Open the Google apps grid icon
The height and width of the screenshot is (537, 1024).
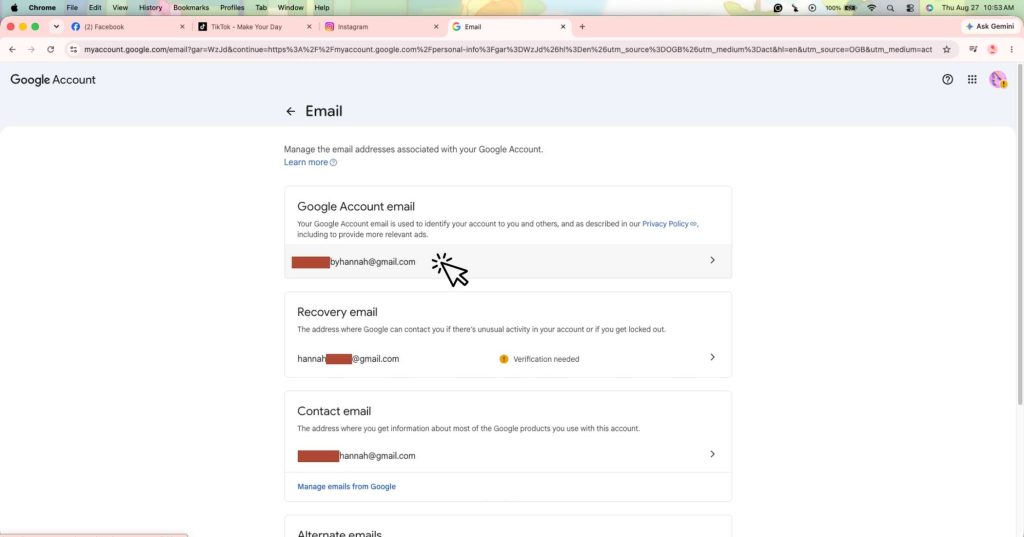click(972, 79)
